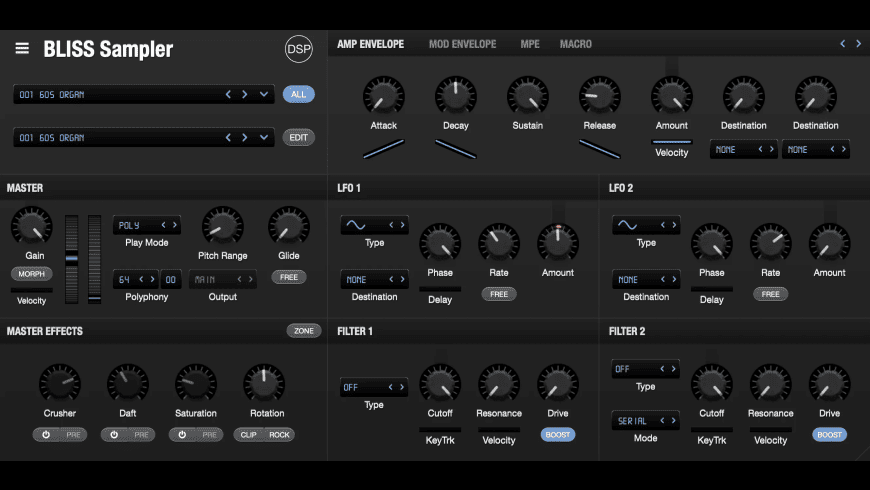The width and height of the screenshot is (870, 490).
Task: Enable Filter 2 Drive BOOST
Action: (829, 435)
